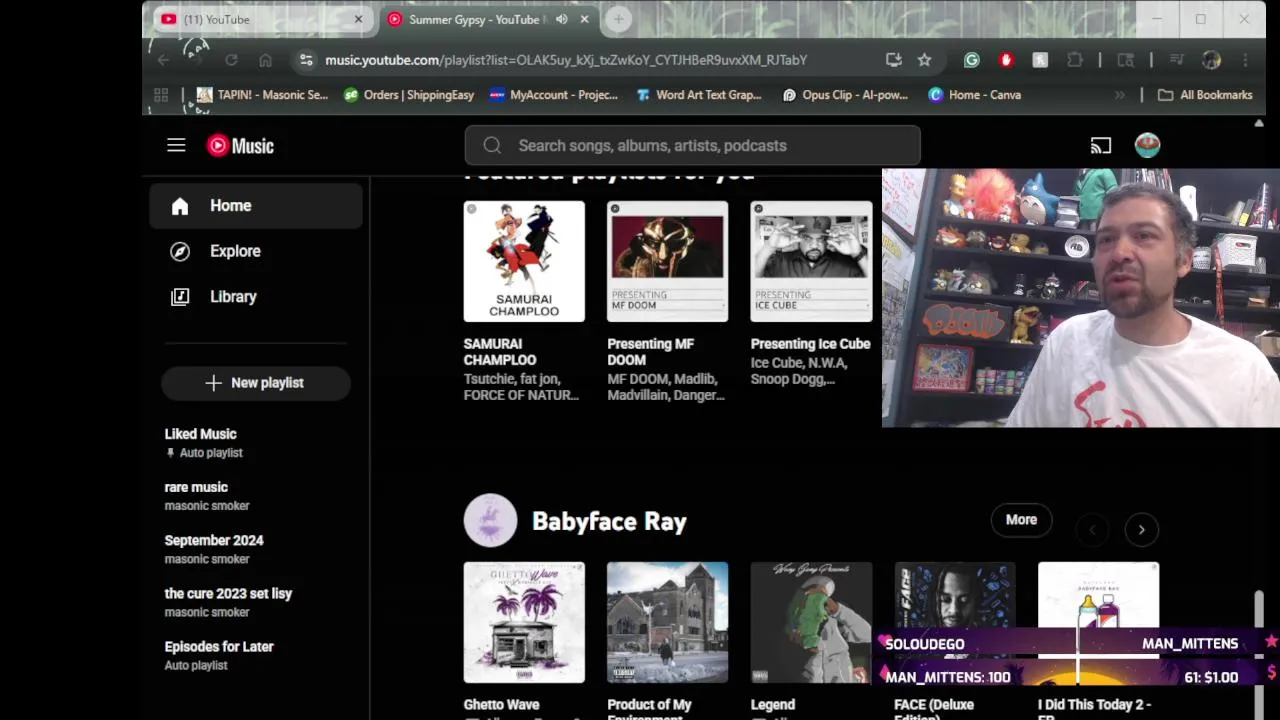The height and width of the screenshot is (720, 1280).
Task: Open Word Art Text Graphic bookmark
Action: point(698,95)
